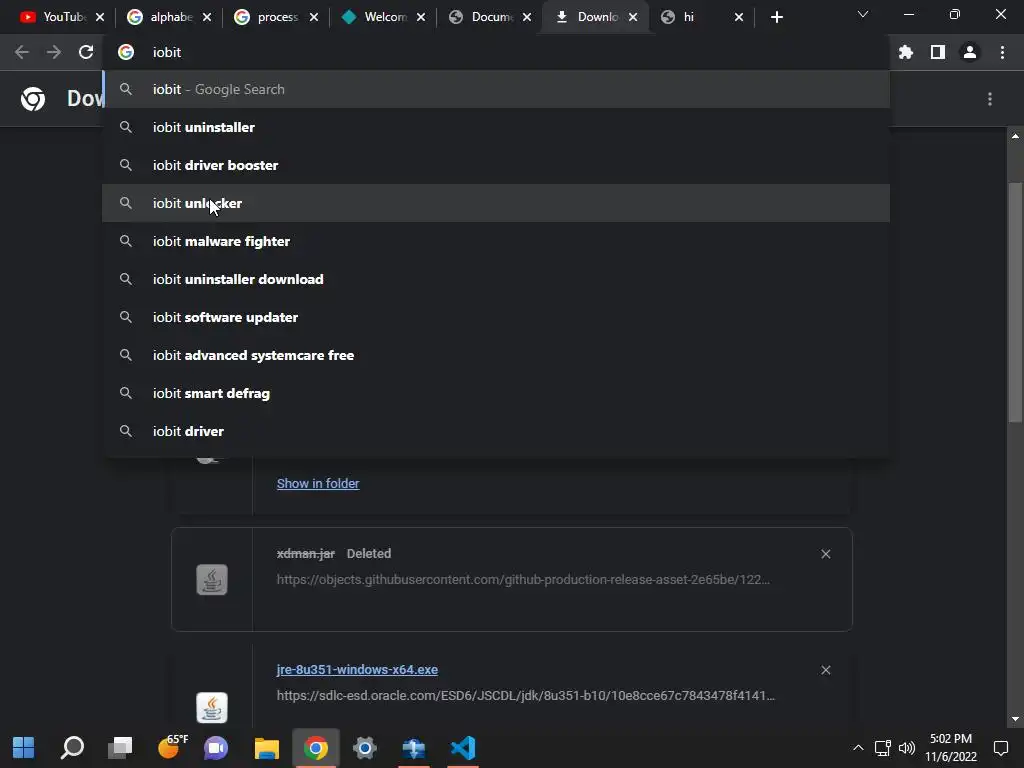This screenshot has height=768, width=1024.
Task: Click the xdman.jar githubusercontent URL
Action: coord(523,579)
